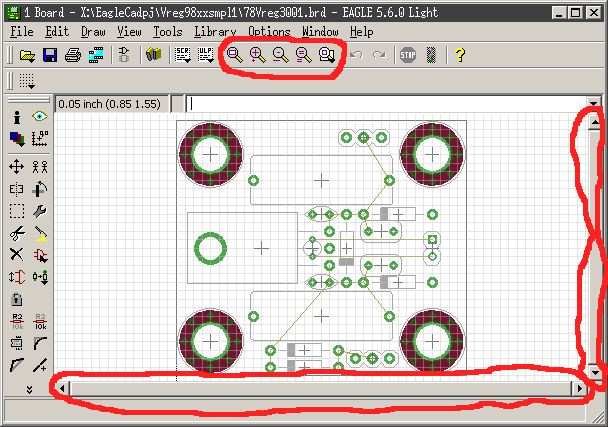Choose the zoom select area tool
608x427 pixels.
(327, 55)
